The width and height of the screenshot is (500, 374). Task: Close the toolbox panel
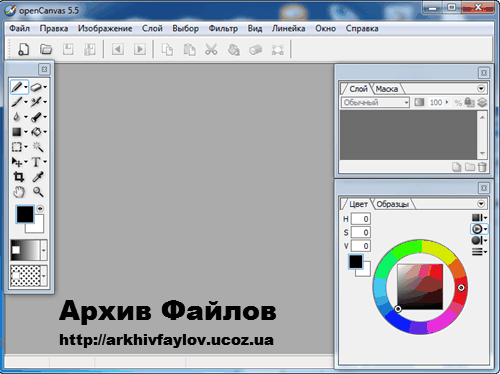click(x=44, y=69)
